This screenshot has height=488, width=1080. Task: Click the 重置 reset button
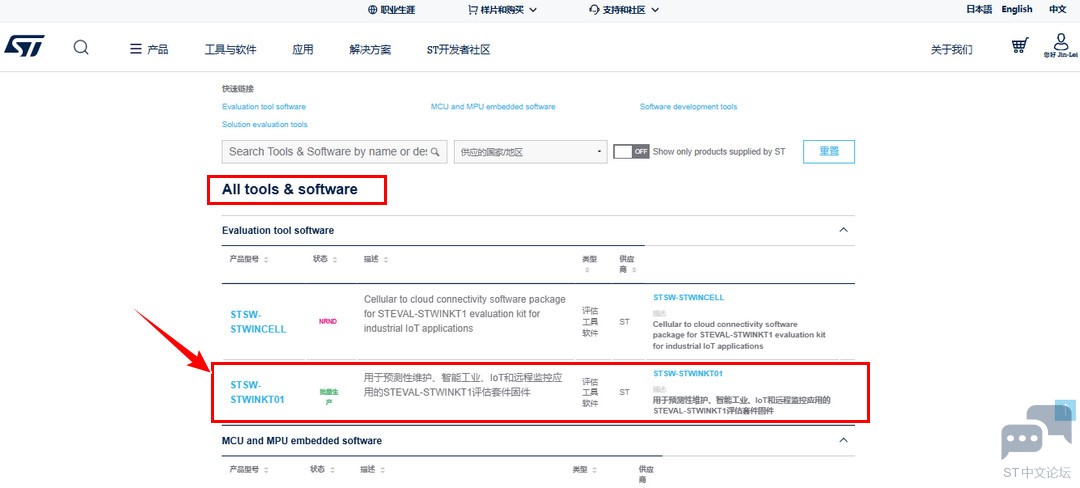point(829,152)
